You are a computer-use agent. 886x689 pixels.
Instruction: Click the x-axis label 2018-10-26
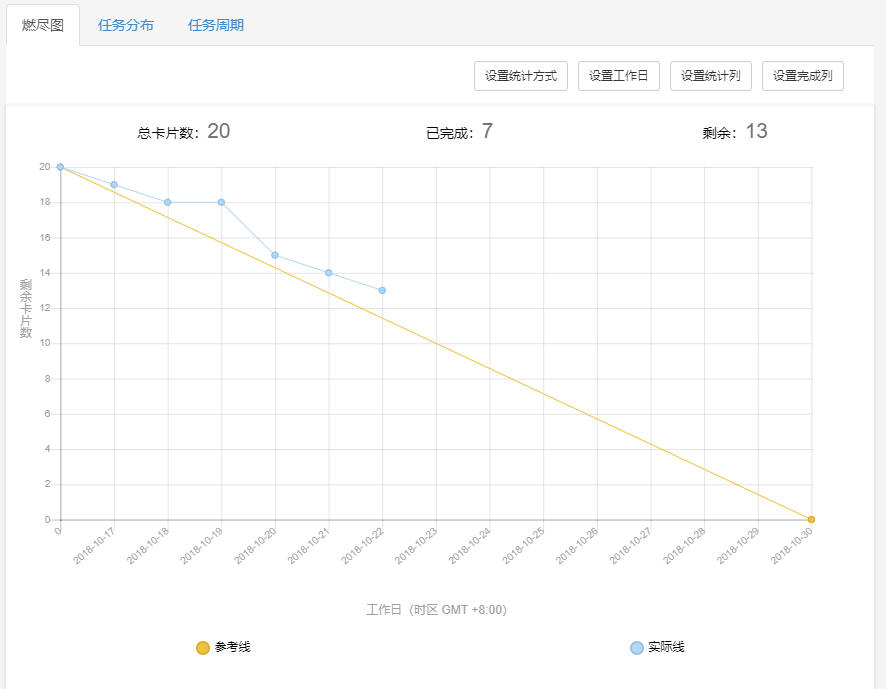click(x=577, y=546)
